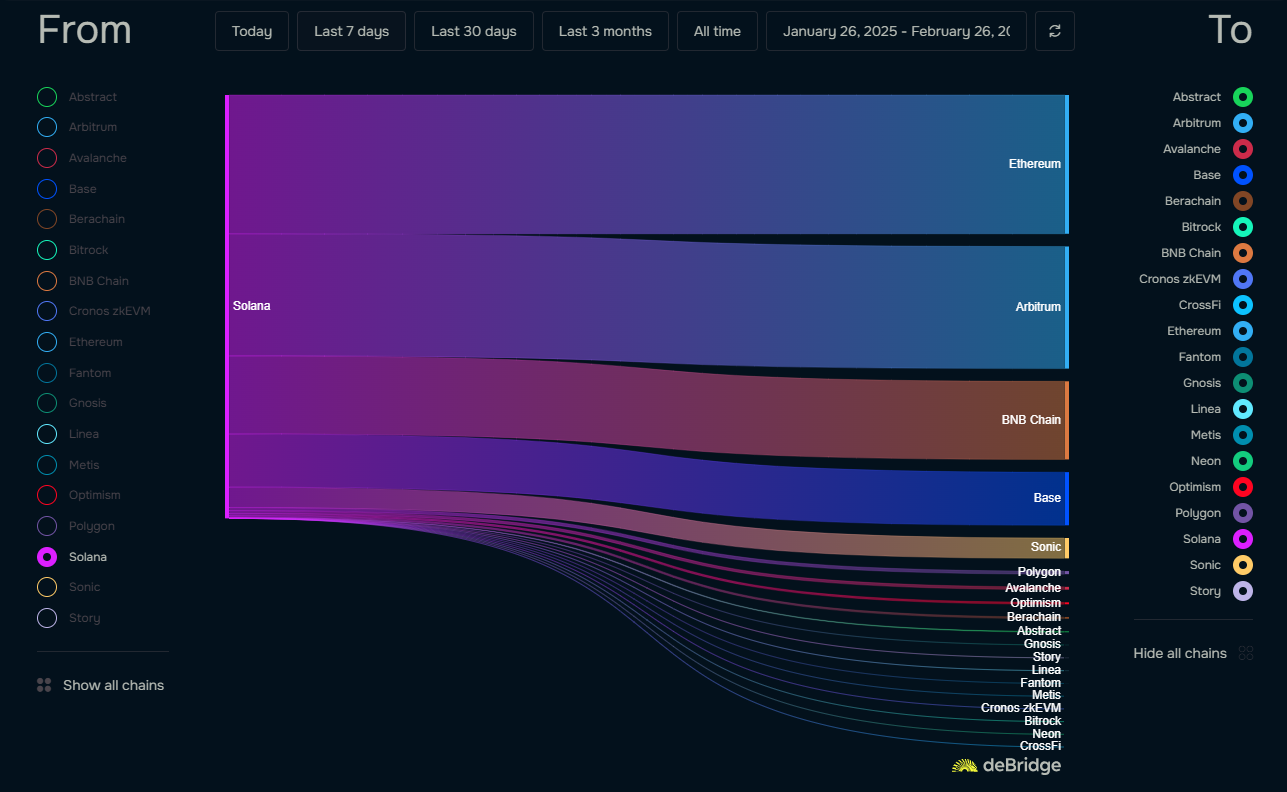The image size is (1287, 792).
Task: Disable Solana in the To list
Action: (1243, 539)
